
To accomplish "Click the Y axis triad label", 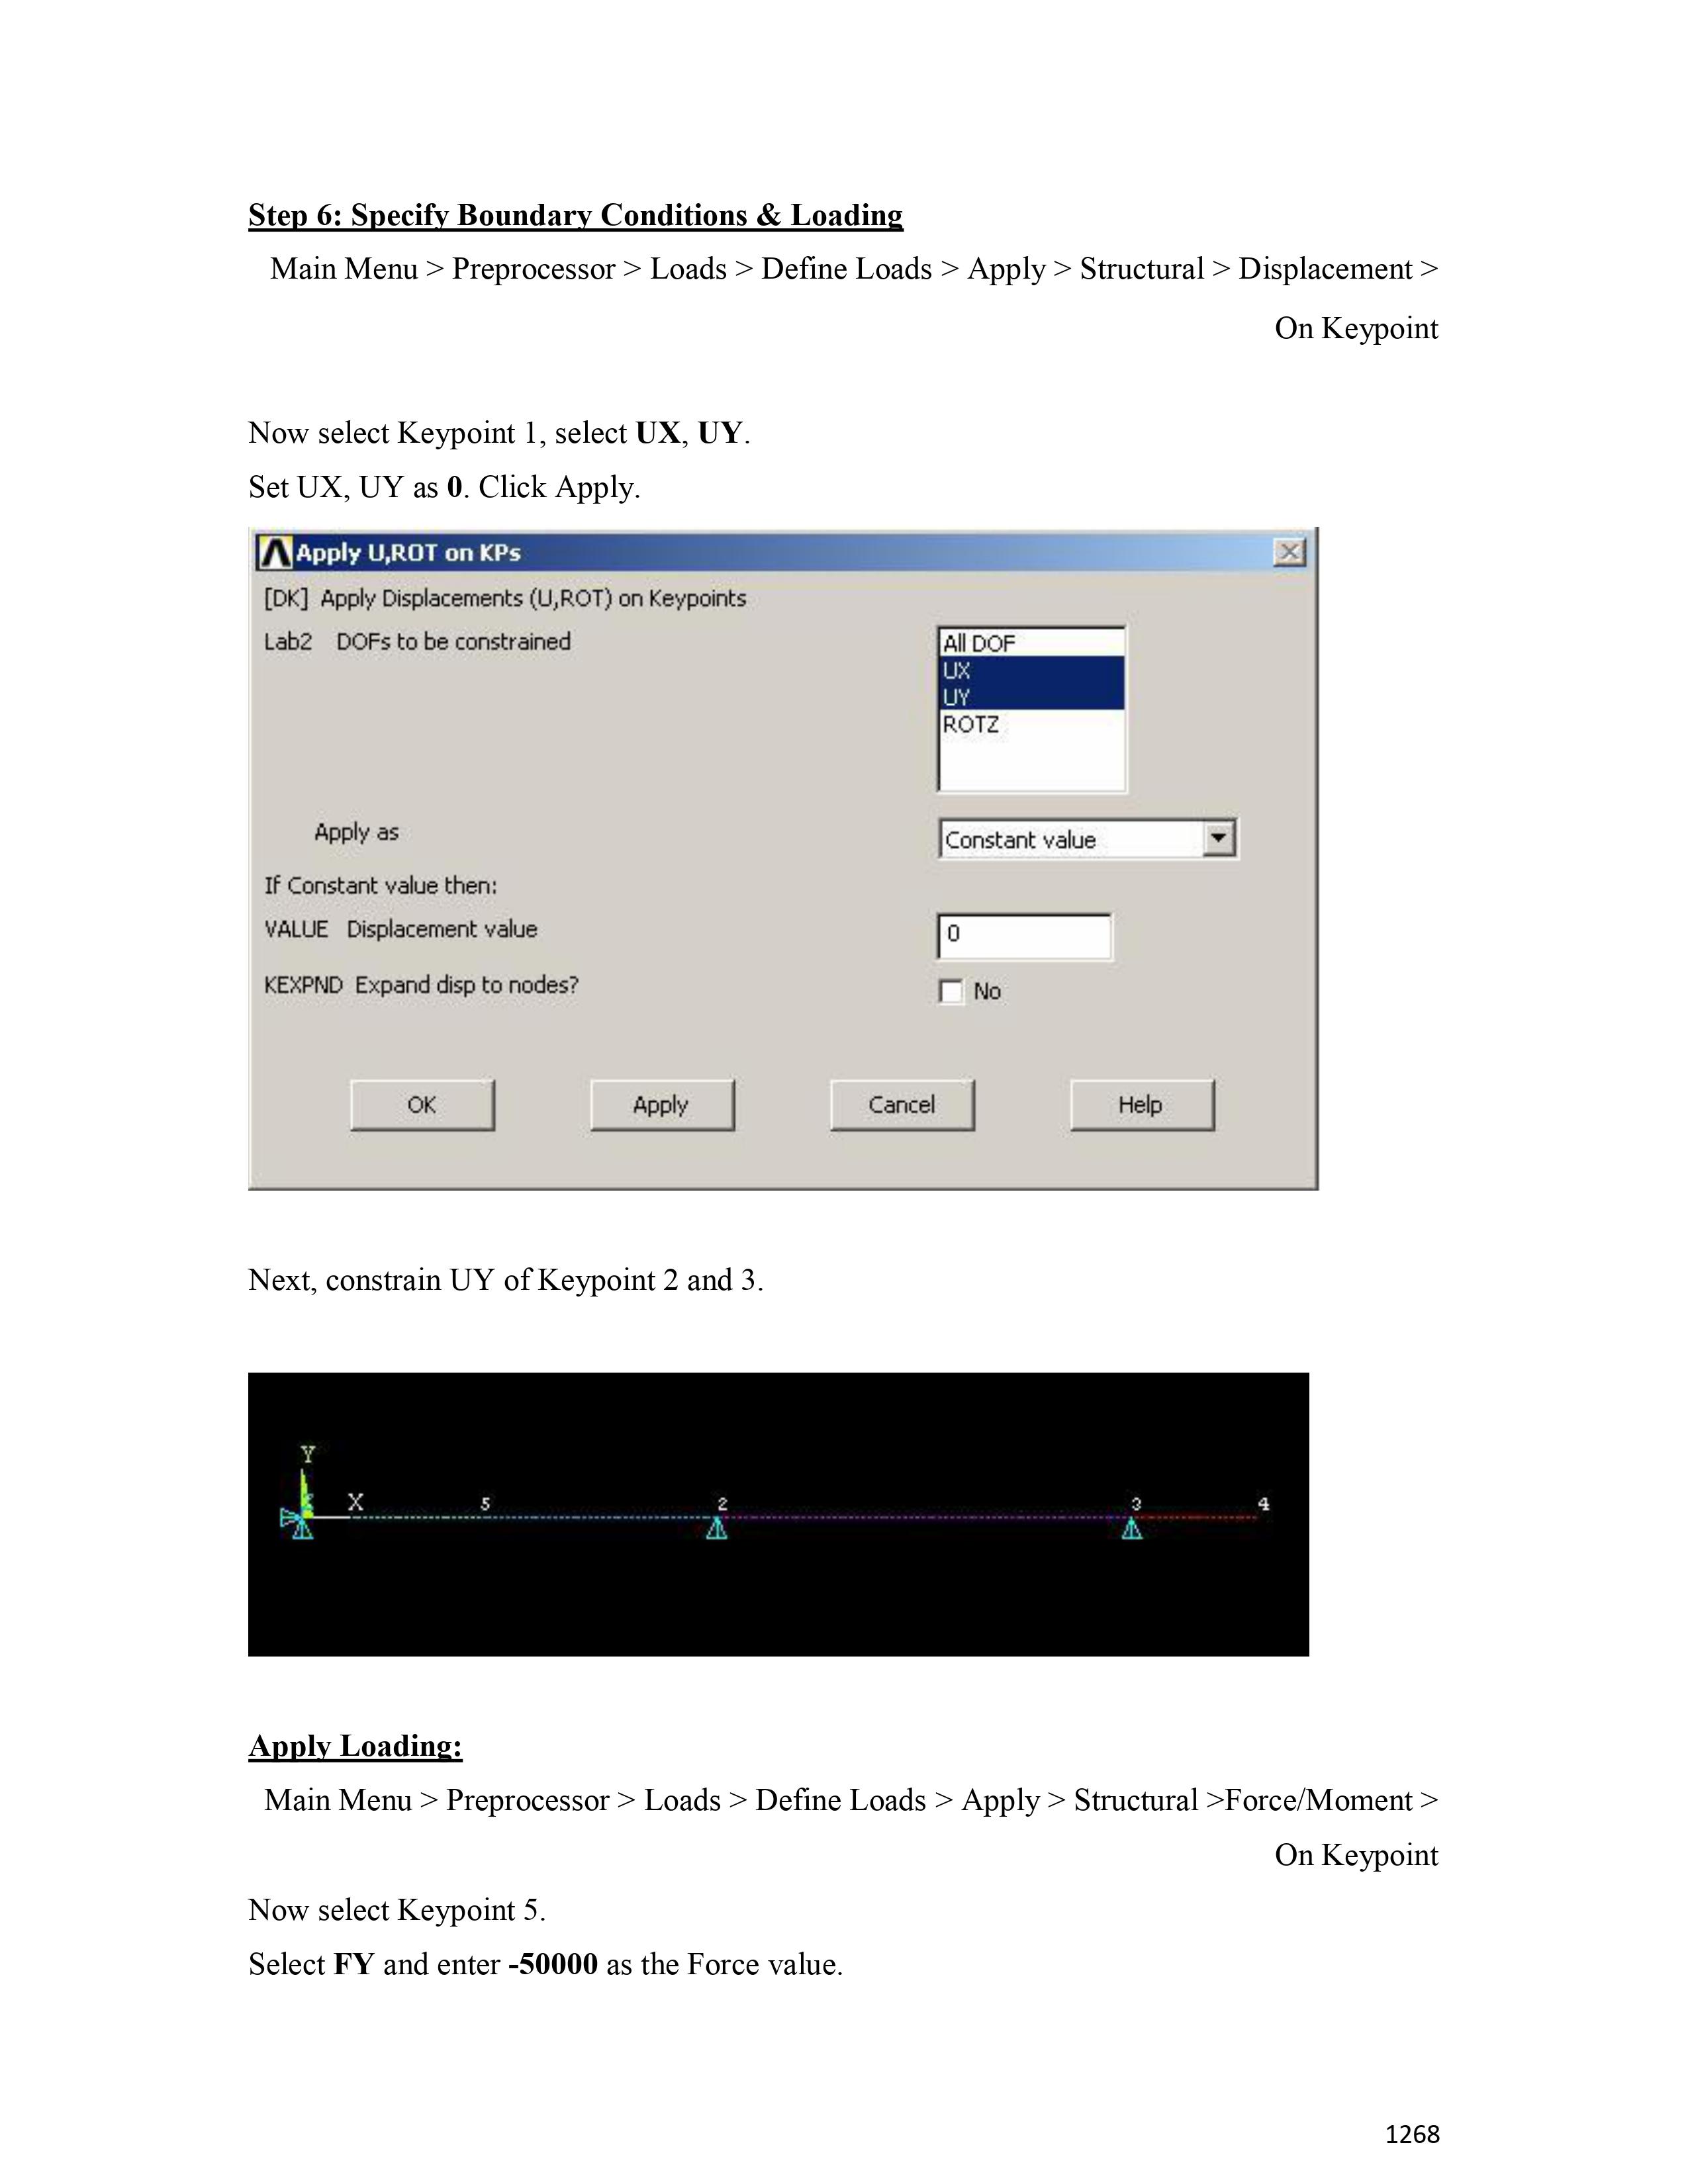I will point(308,1454).
